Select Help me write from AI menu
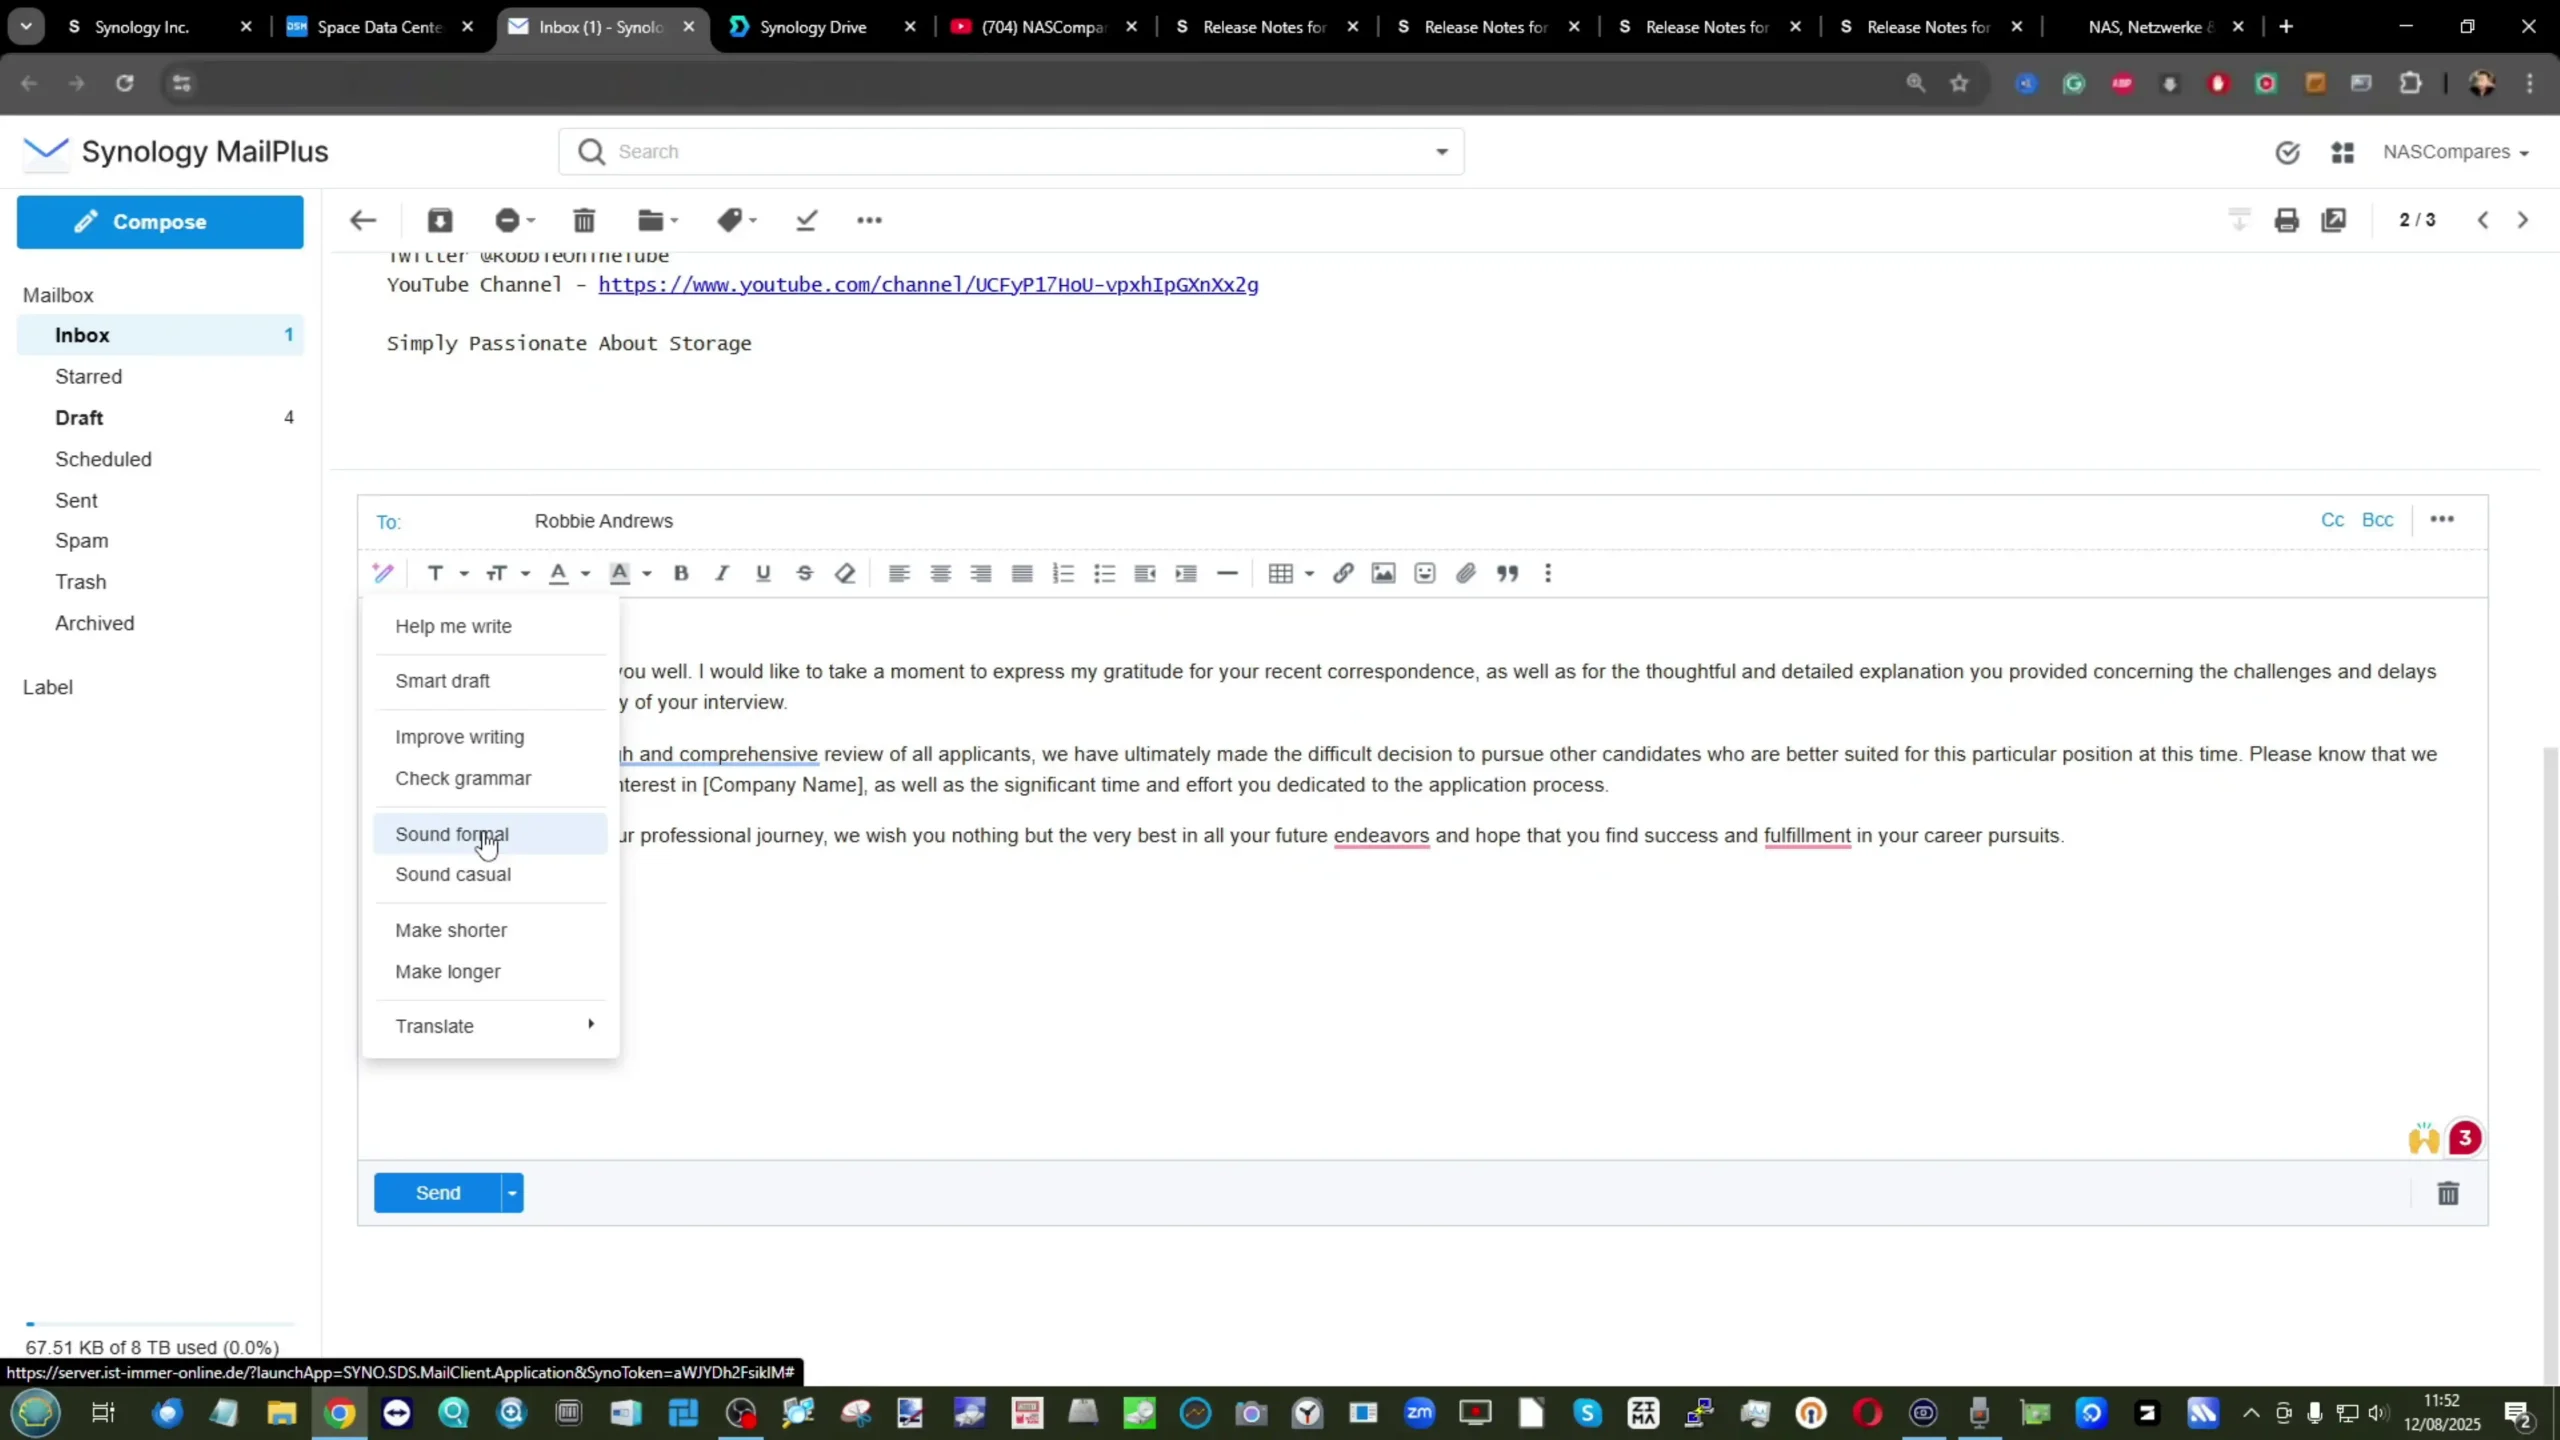 490,626
